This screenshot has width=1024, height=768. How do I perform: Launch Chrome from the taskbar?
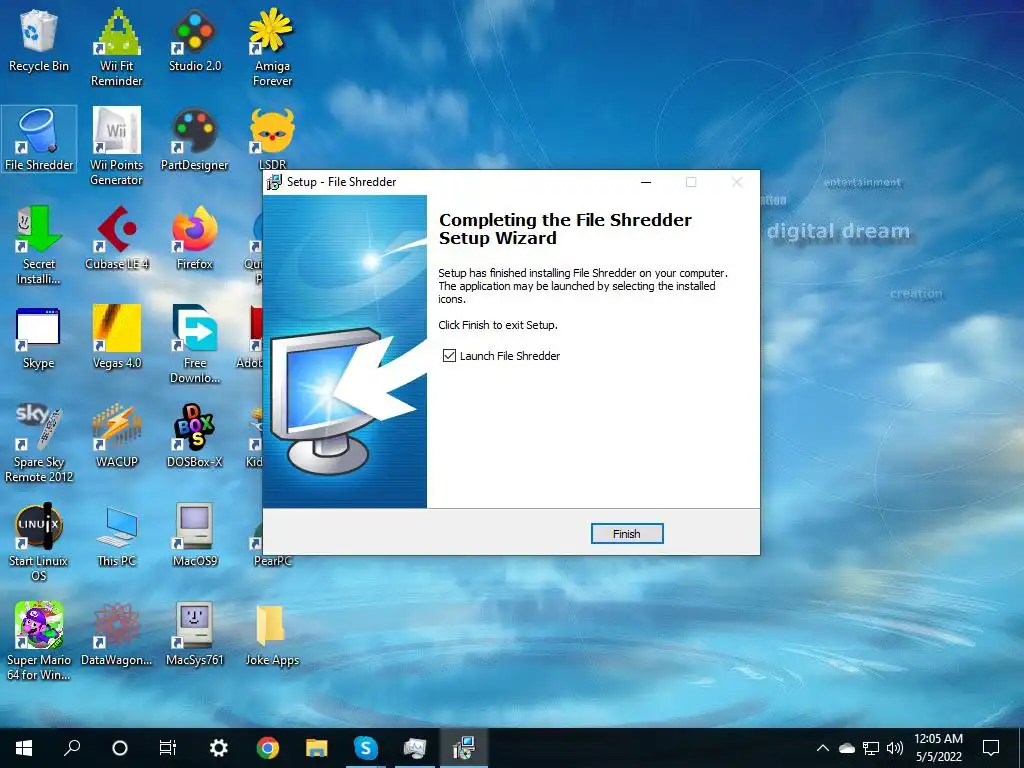click(268, 748)
